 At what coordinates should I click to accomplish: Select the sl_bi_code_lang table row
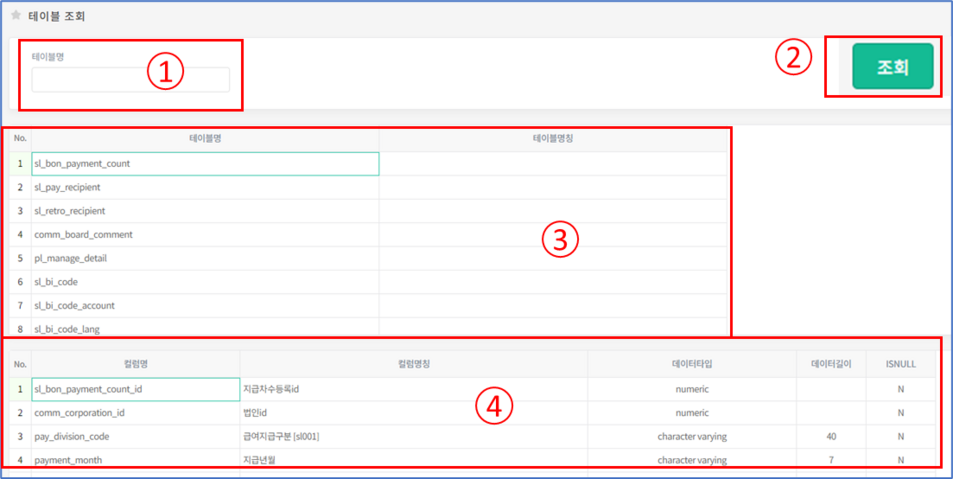[x=67, y=328]
